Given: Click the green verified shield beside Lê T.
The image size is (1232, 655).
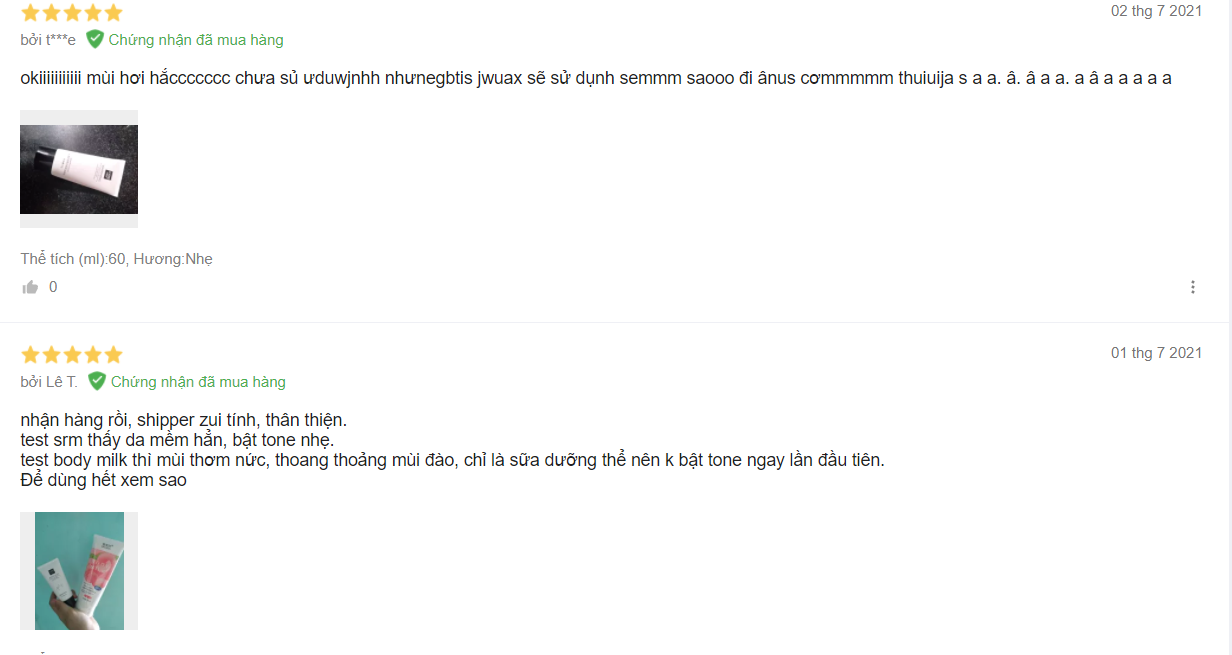Looking at the screenshot, I should [x=97, y=381].
